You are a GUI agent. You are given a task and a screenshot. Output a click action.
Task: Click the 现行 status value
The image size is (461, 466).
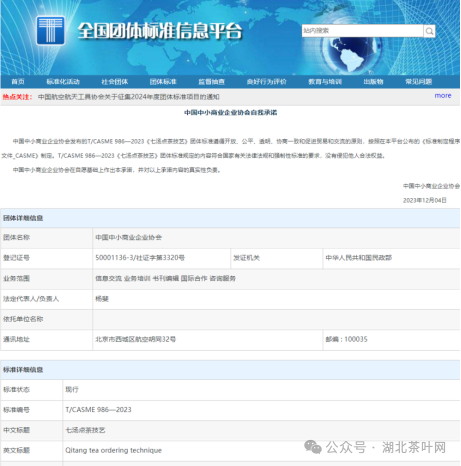click(72, 390)
